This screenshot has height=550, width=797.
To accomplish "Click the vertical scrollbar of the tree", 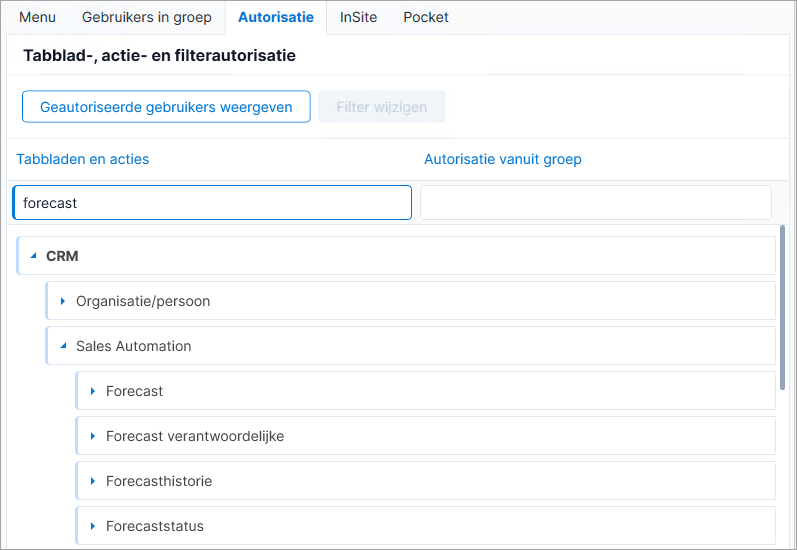I will point(782,308).
